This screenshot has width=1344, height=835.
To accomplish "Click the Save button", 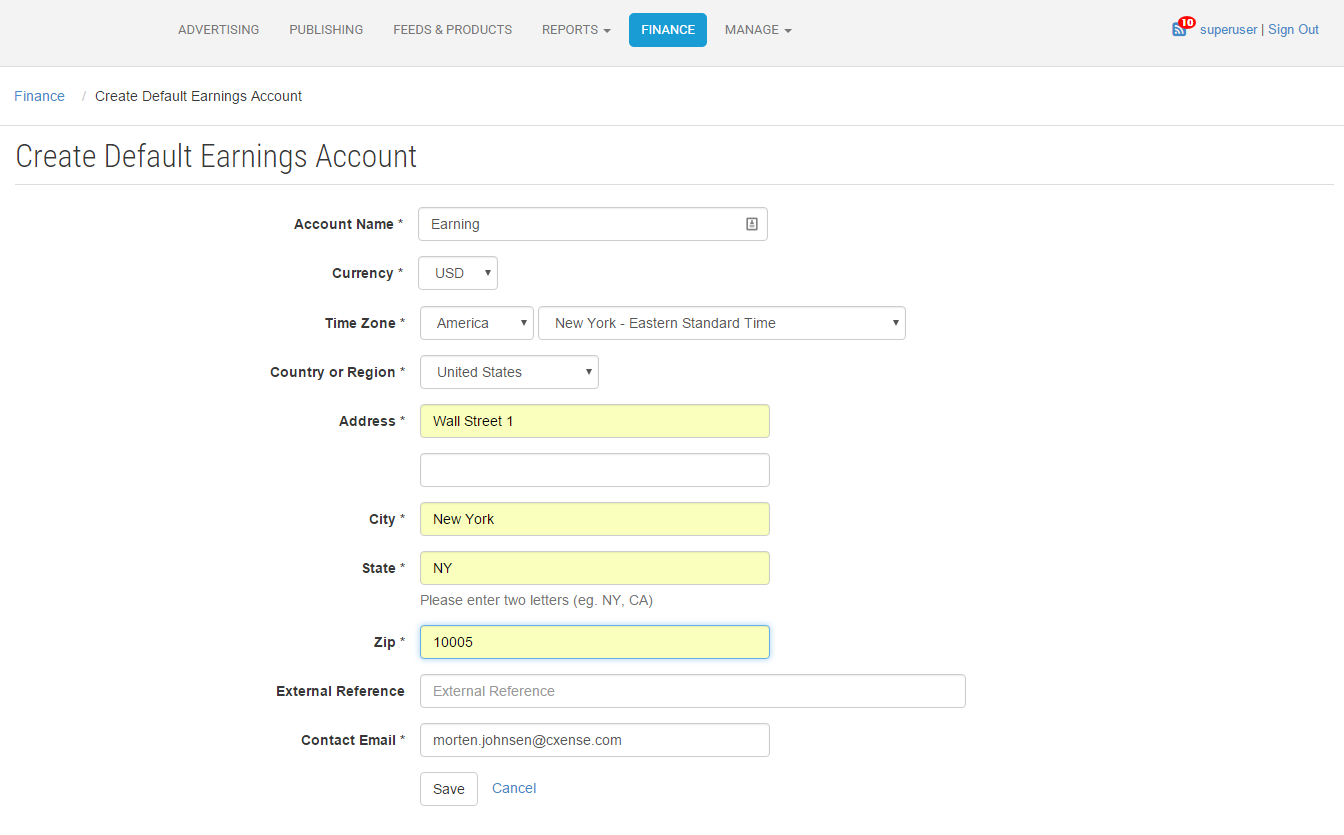I will coord(449,789).
